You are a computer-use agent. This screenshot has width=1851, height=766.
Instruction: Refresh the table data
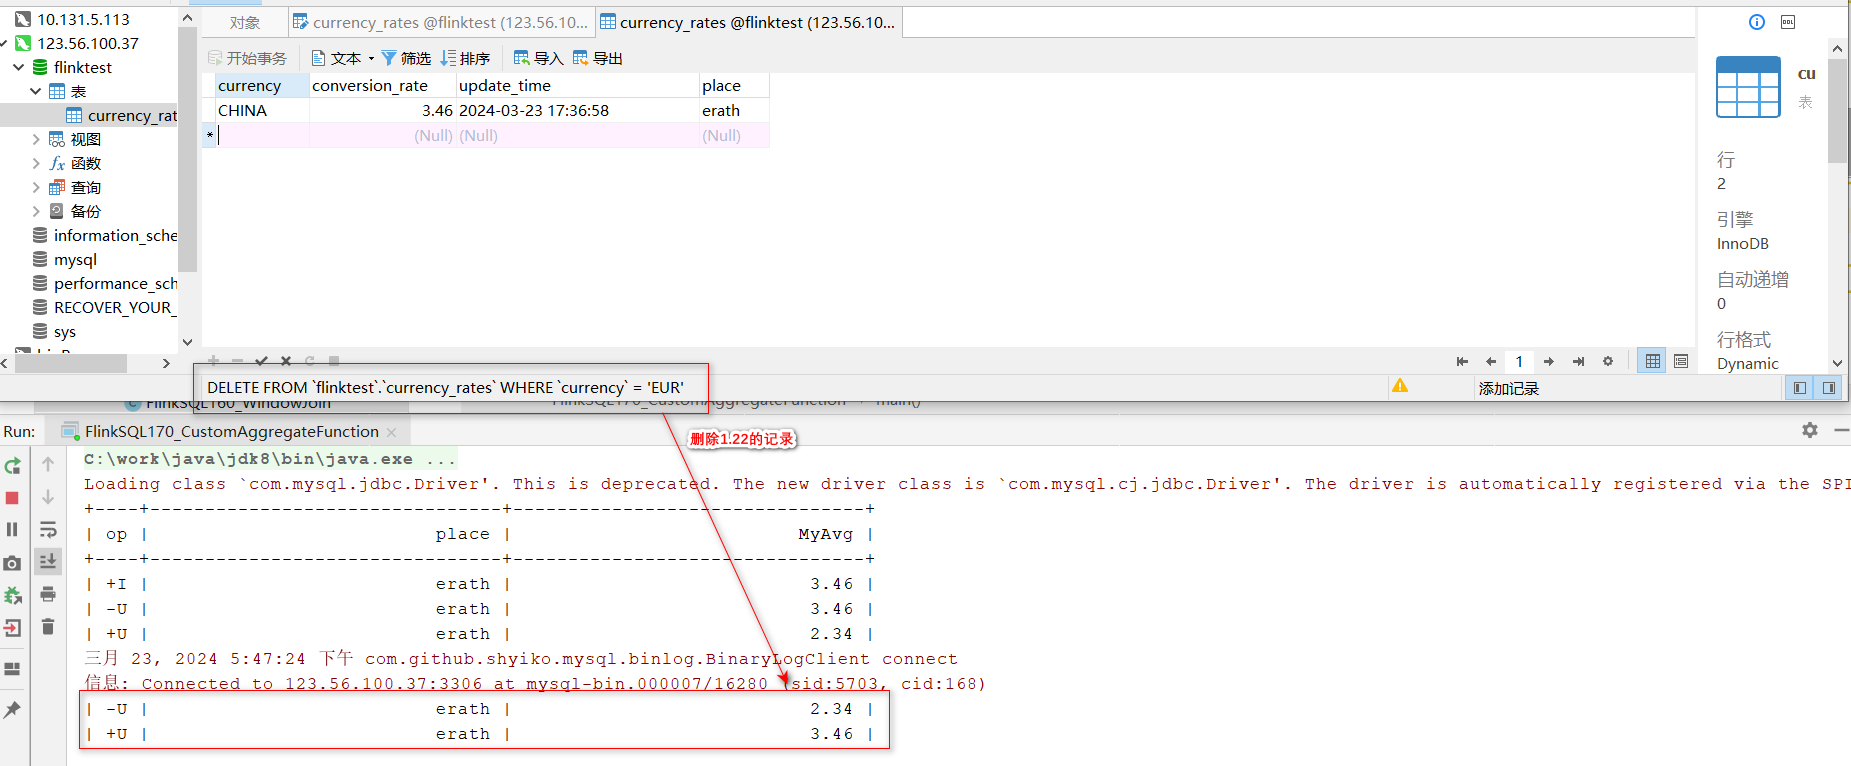pyautogui.click(x=310, y=361)
